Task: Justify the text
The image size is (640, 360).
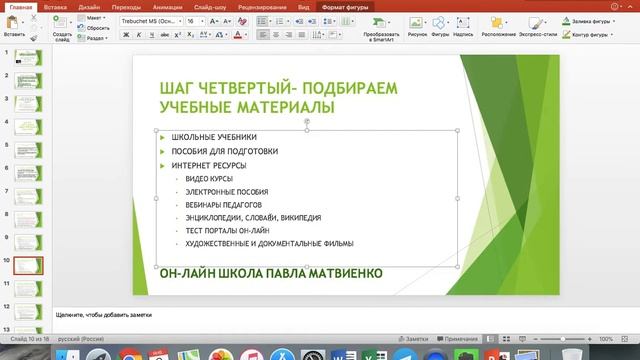Action: [x=302, y=35]
